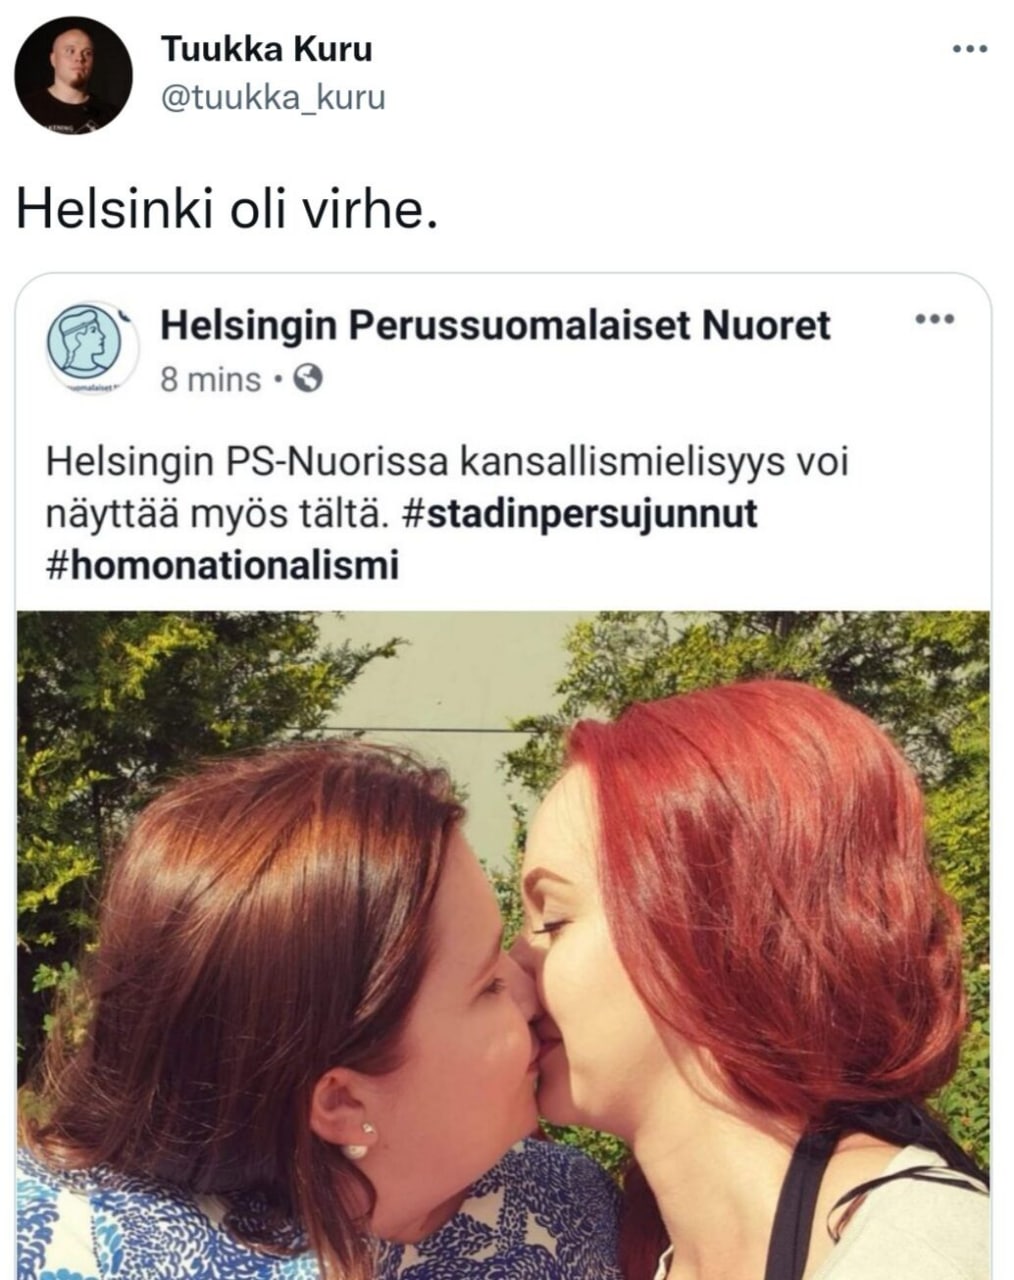Click the globe public-visibility icon
This screenshot has width=1014, height=1280.
[308, 380]
